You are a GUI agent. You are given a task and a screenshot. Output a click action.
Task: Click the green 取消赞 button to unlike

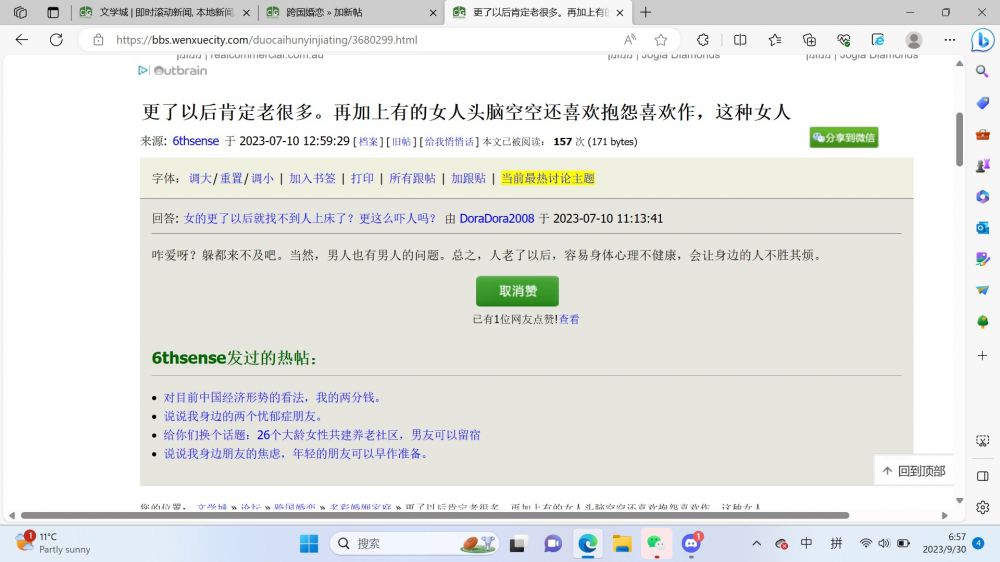click(x=517, y=291)
